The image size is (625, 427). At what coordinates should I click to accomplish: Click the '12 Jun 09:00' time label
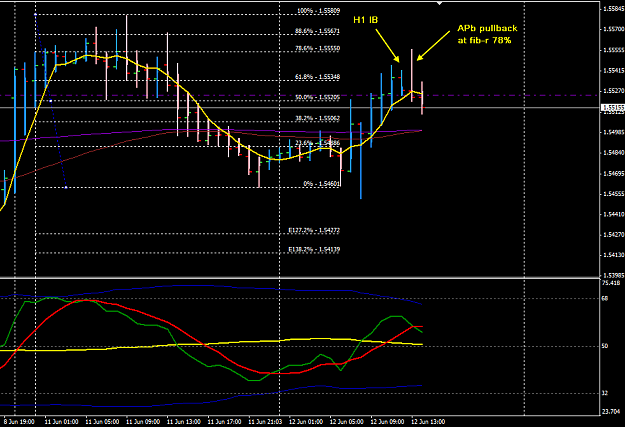click(x=387, y=422)
